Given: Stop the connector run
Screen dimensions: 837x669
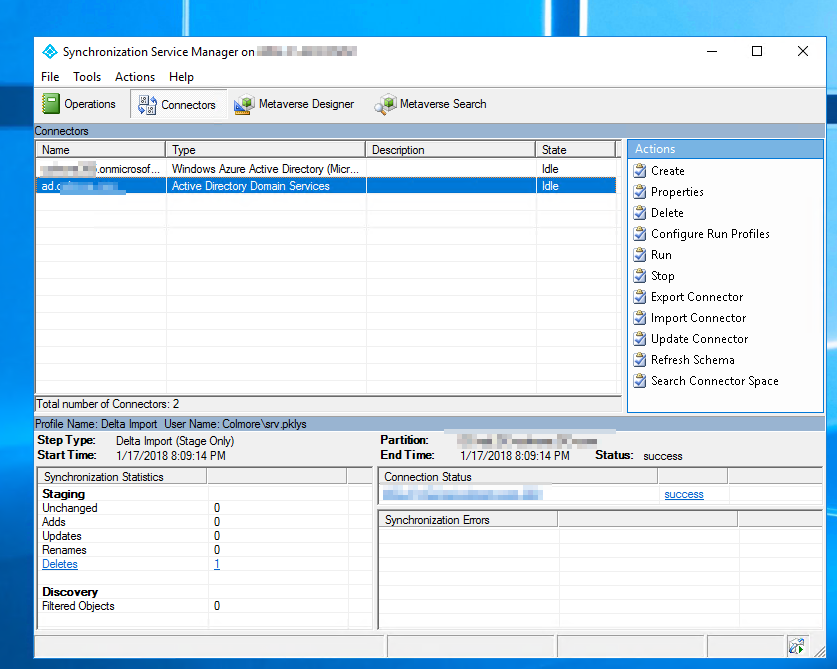Looking at the screenshot, I should [x=662, y=276].
